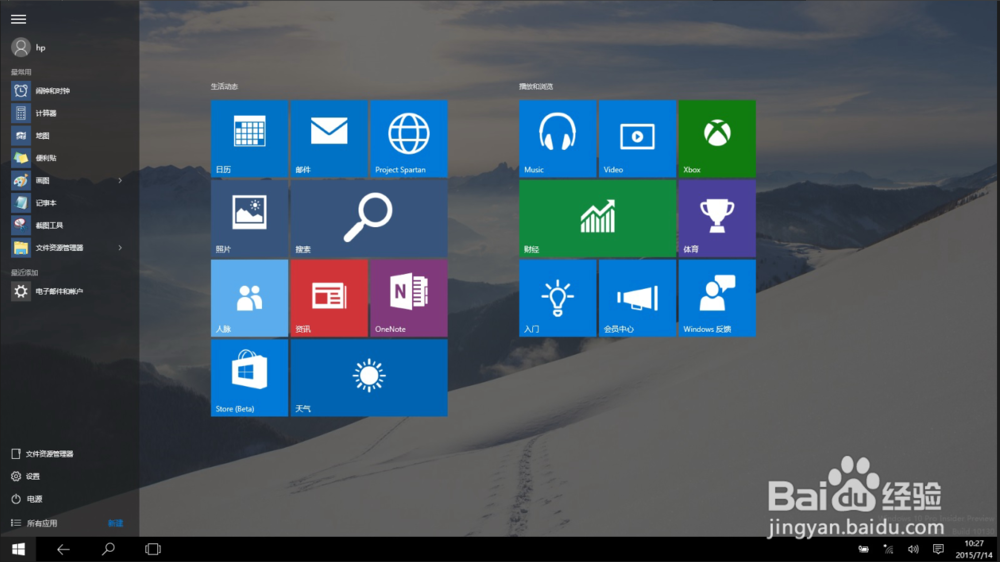This screenshot has width=1000, height=562.
Task: Open the Music tile
Action: coord(557,138)
